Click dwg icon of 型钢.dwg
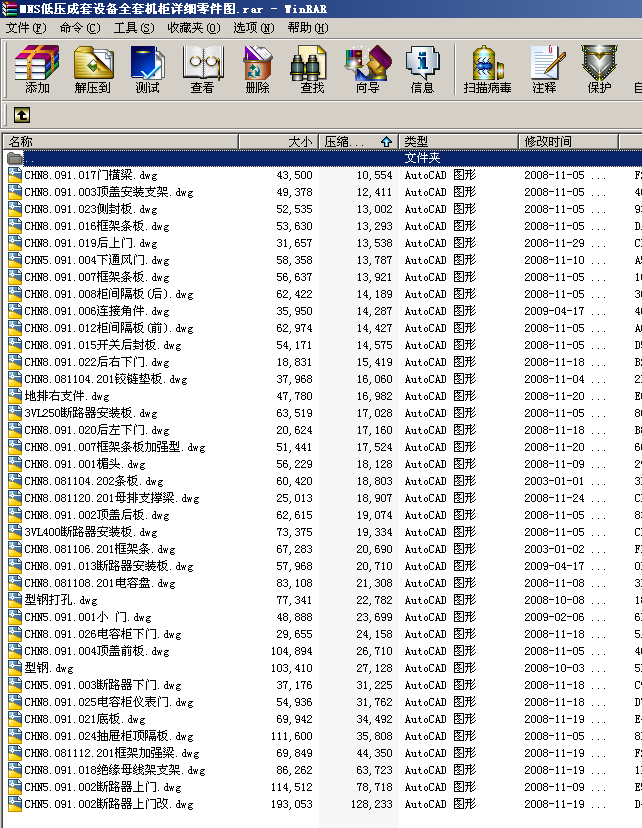The width and height of the screenshot is (642, 828). click(15, 667)
